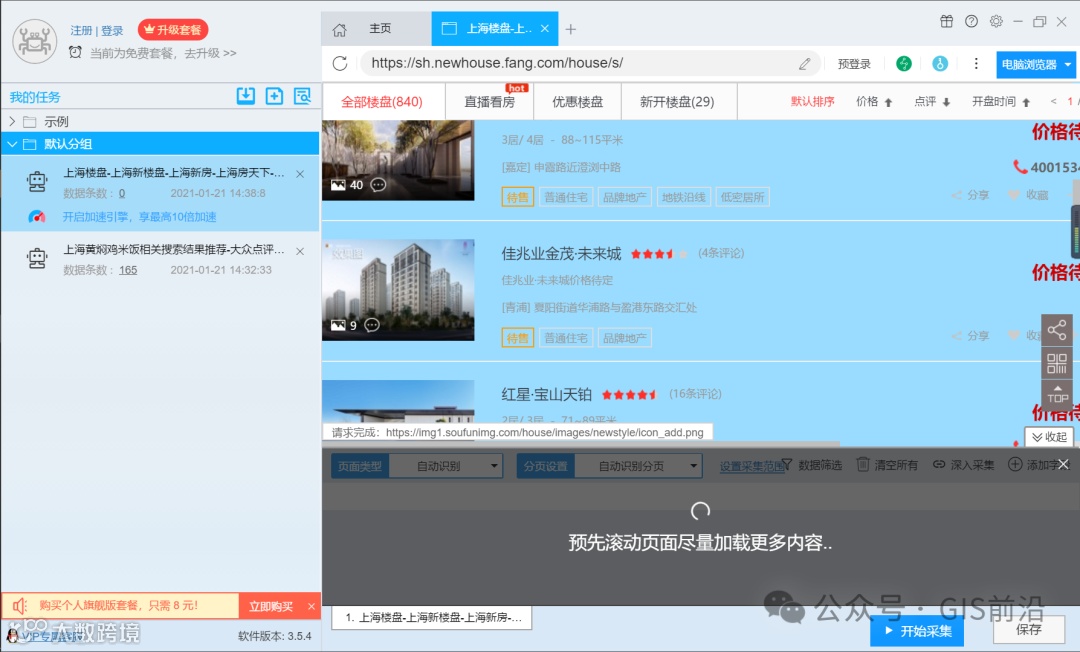Click the pencil edit icon in URL bar
1080x652 pixels.
tap(804, 64)
